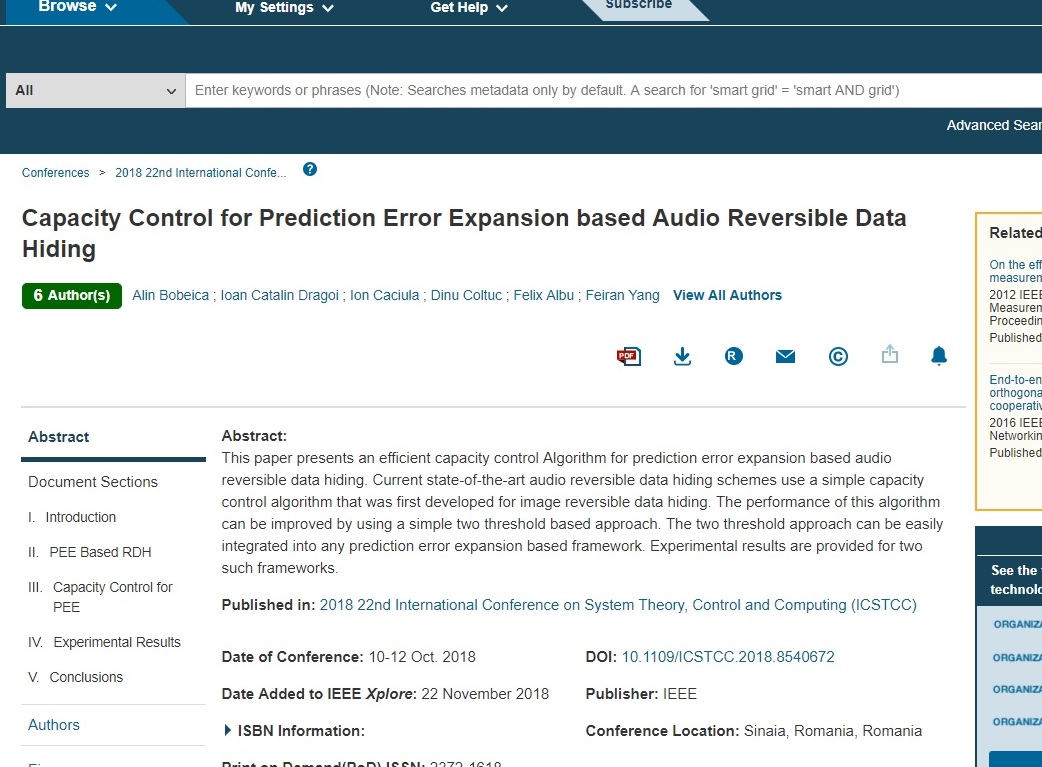Image resolution: width=1042 pixels, height=767 pixels.
Task: Open the Browse menu
Action: click(77, 7)
